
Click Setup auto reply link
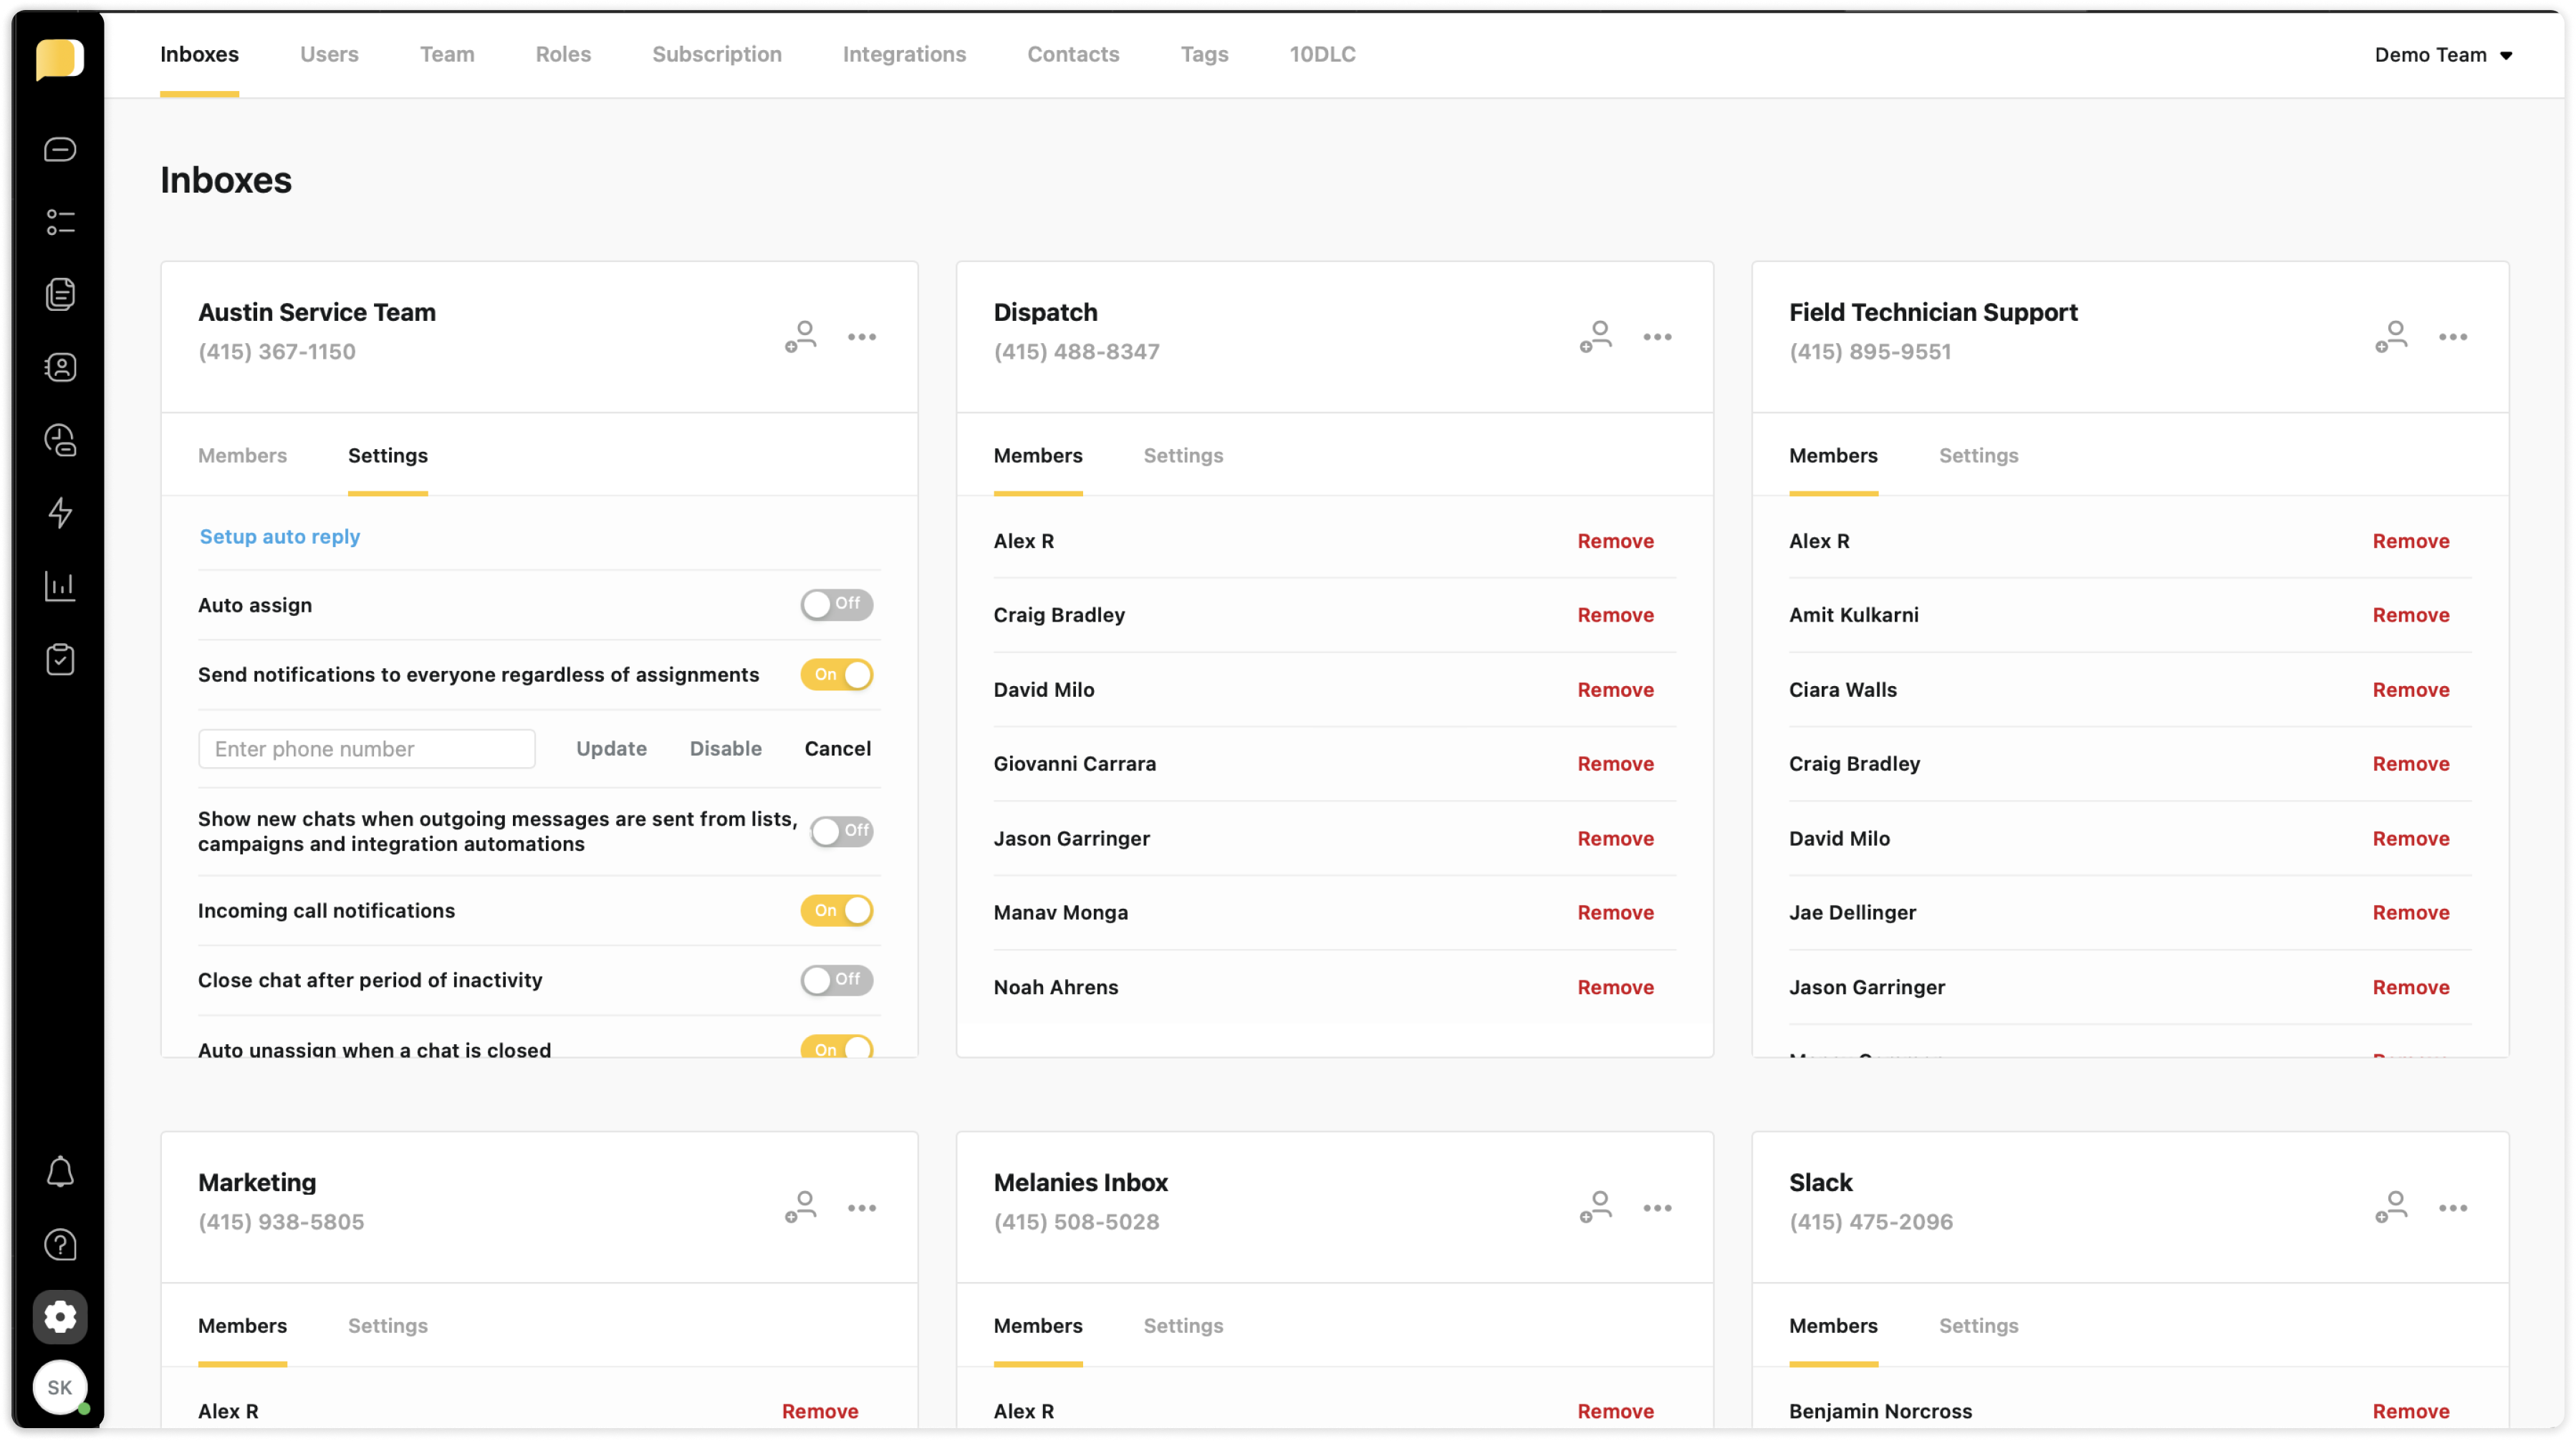278,536
